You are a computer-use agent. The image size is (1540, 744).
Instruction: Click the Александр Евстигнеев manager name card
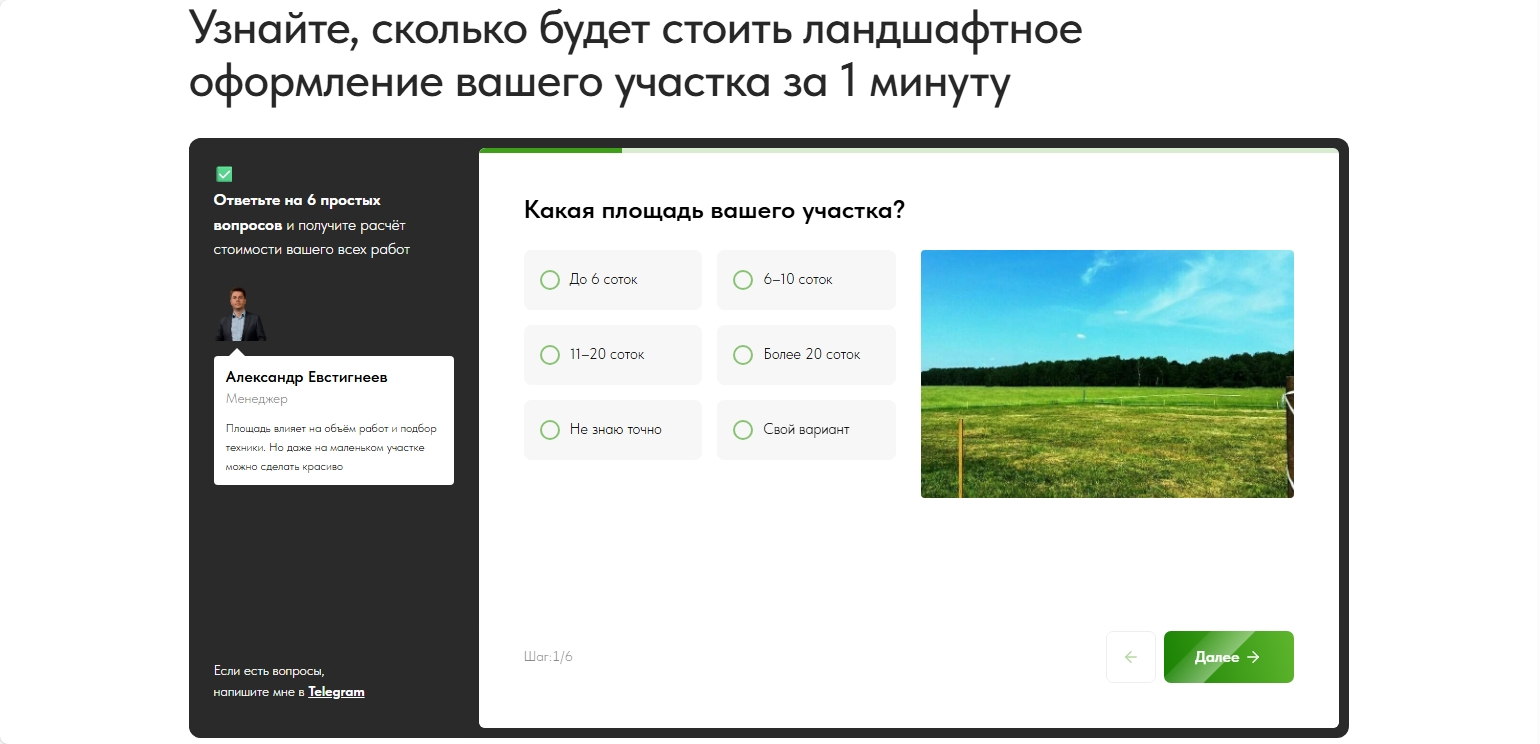(x=334, y=420)
